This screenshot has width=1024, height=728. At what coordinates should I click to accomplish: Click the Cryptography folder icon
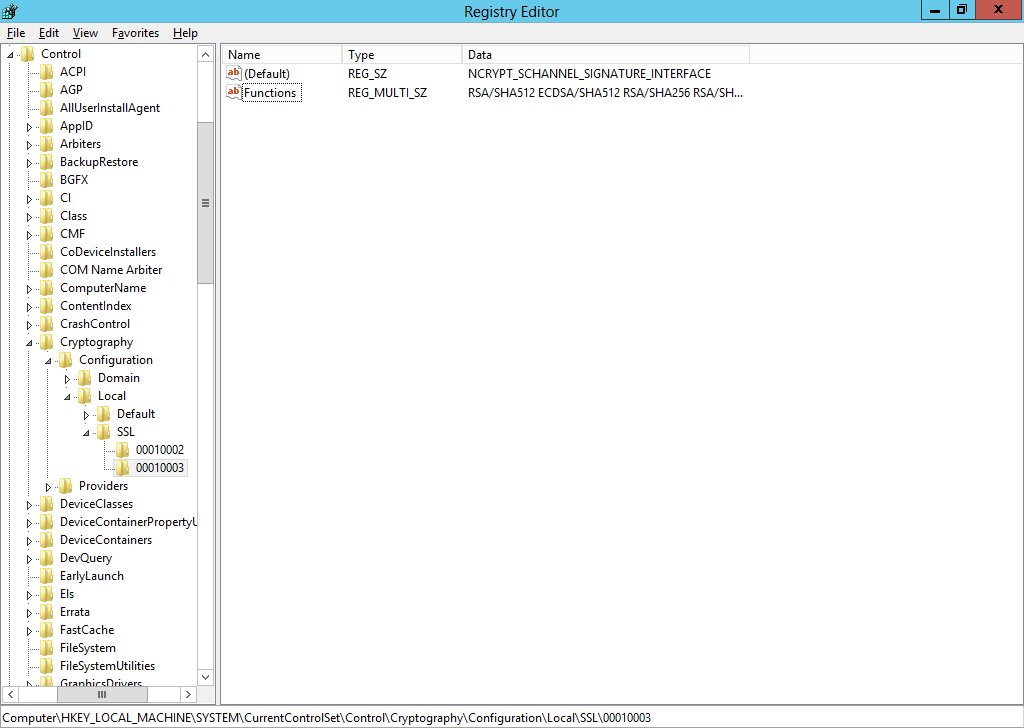pos(46,342)
